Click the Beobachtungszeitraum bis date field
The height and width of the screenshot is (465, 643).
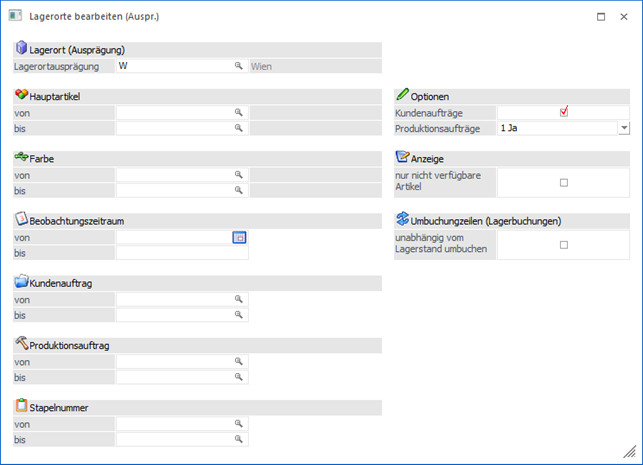181,253
